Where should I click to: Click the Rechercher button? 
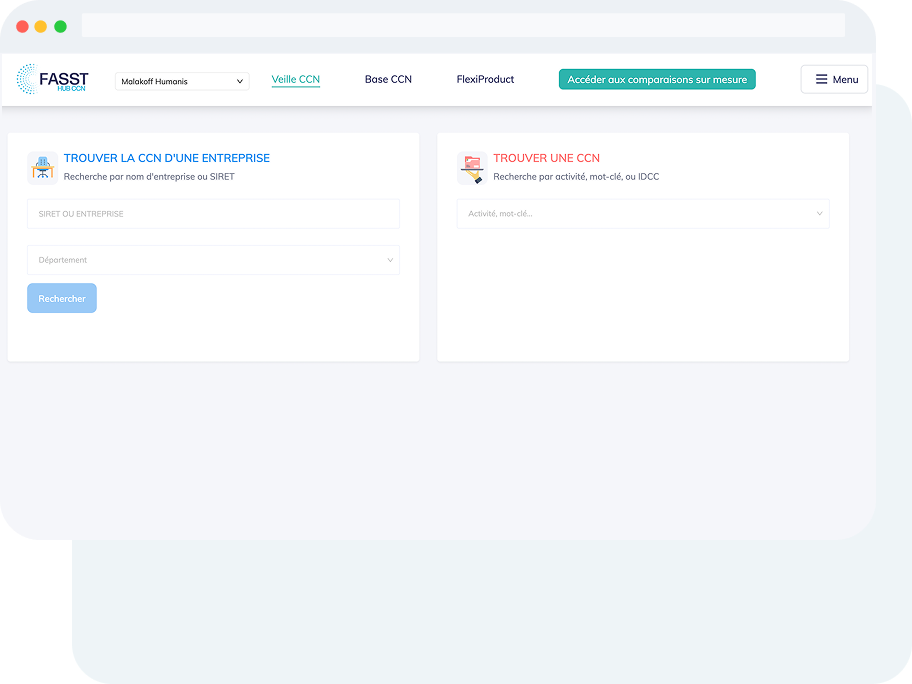(x=62, y=298)
